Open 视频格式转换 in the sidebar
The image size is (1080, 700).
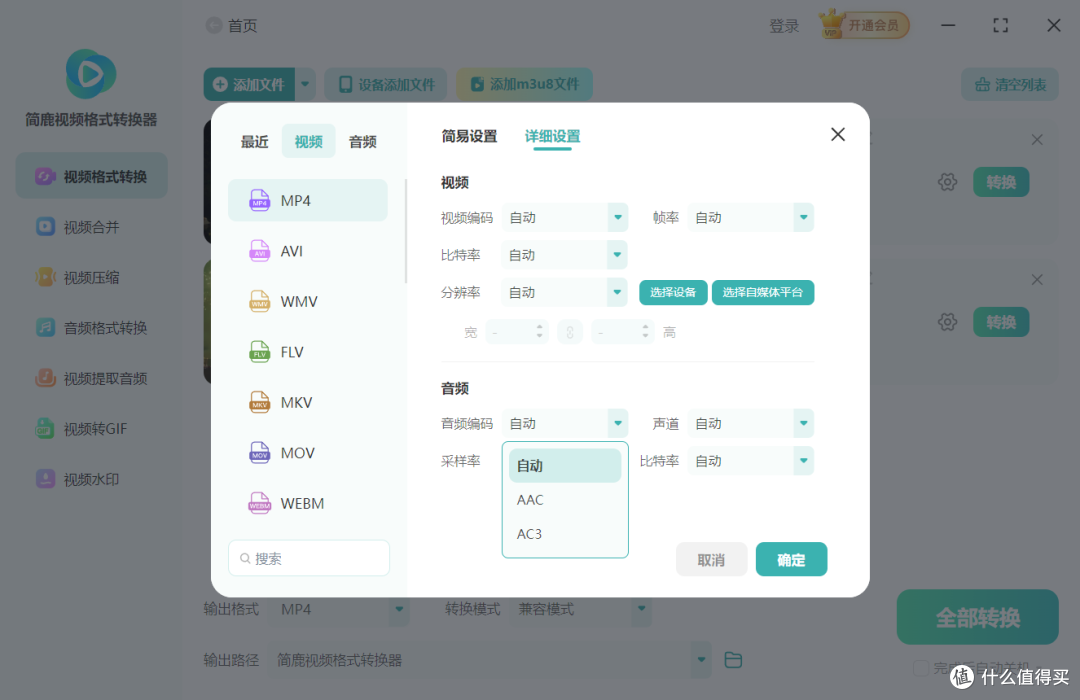tap(92, 176)
